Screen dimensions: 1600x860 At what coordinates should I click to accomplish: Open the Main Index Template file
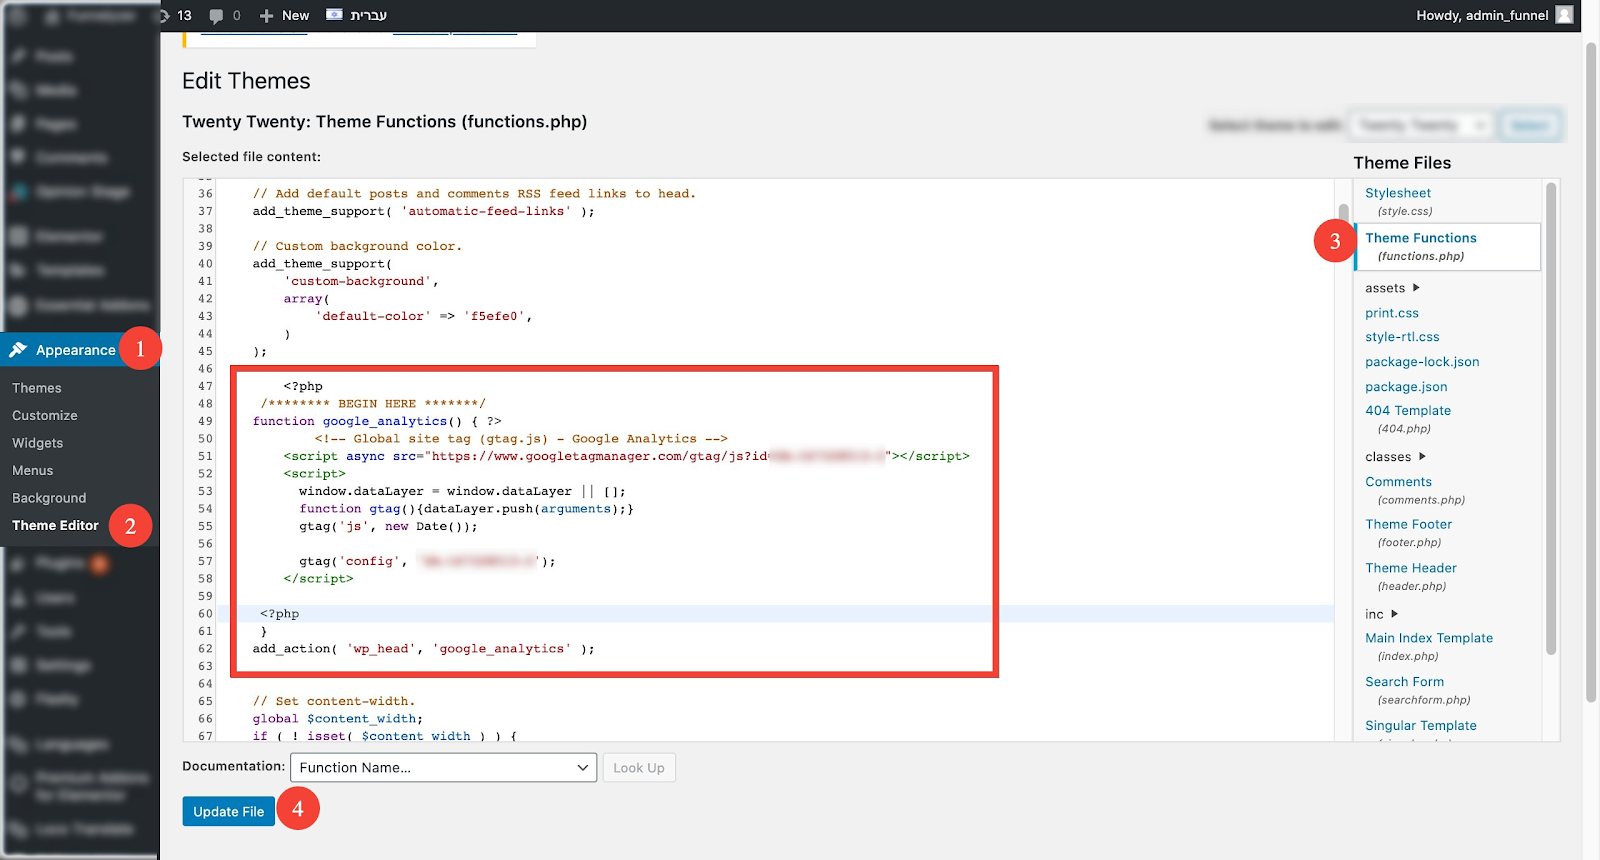pyautogui.click(x=1429, y=638)
